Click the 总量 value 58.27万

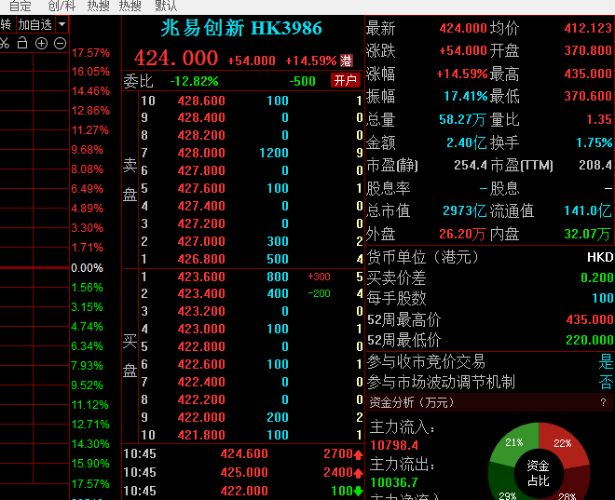462,120
